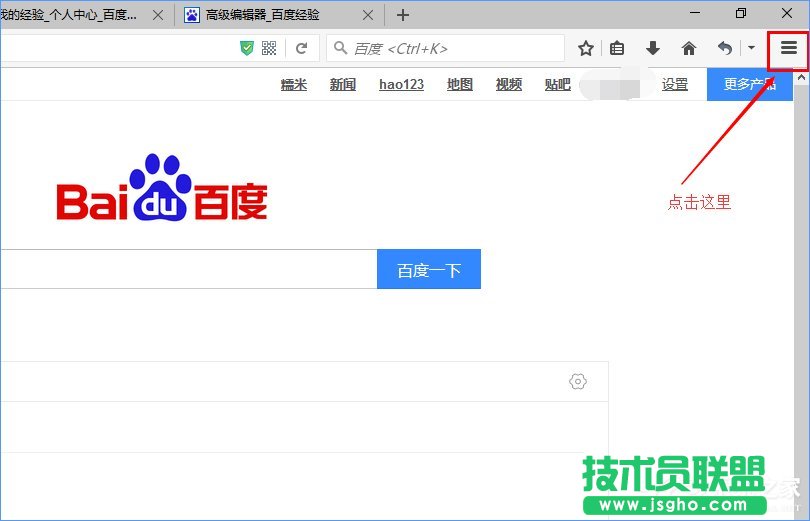This screenshot has height=521, width=810.
Task: Show bookmarks list icon
Action: pos(617,49)
